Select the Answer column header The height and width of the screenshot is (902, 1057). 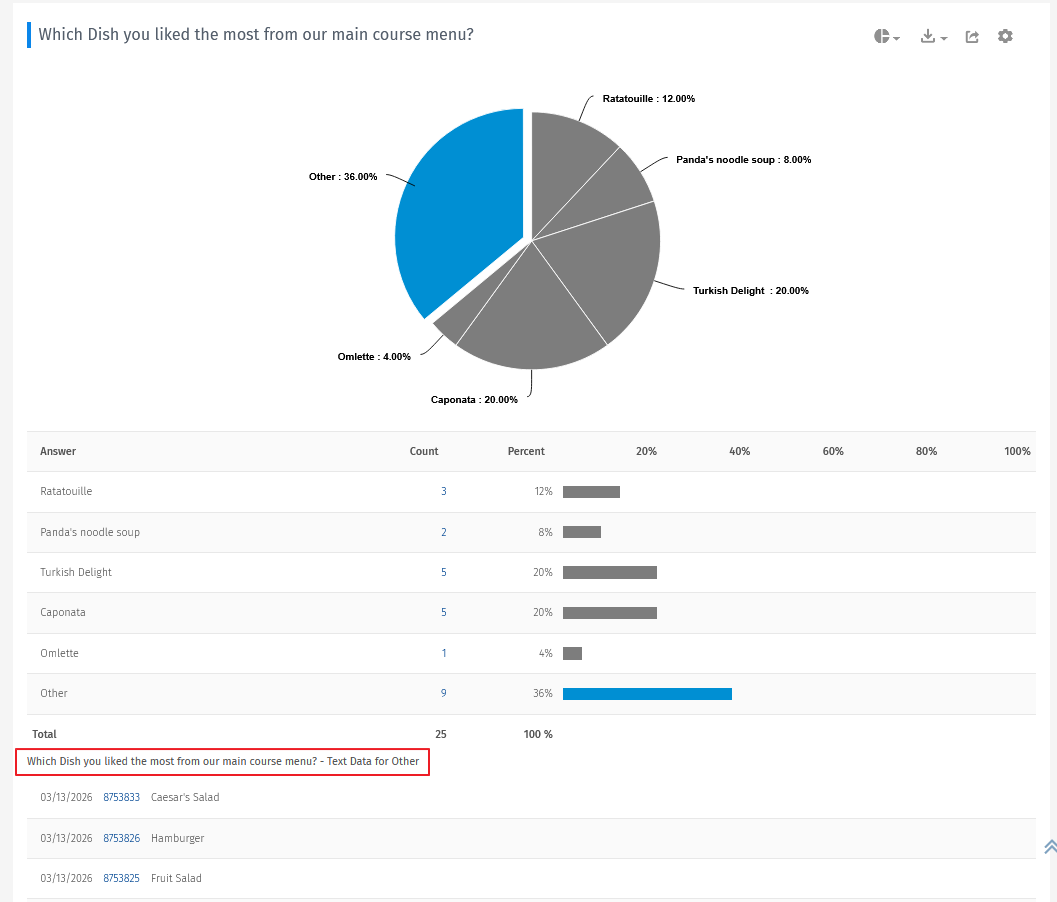pyautogui.click(x=57, y=451)
